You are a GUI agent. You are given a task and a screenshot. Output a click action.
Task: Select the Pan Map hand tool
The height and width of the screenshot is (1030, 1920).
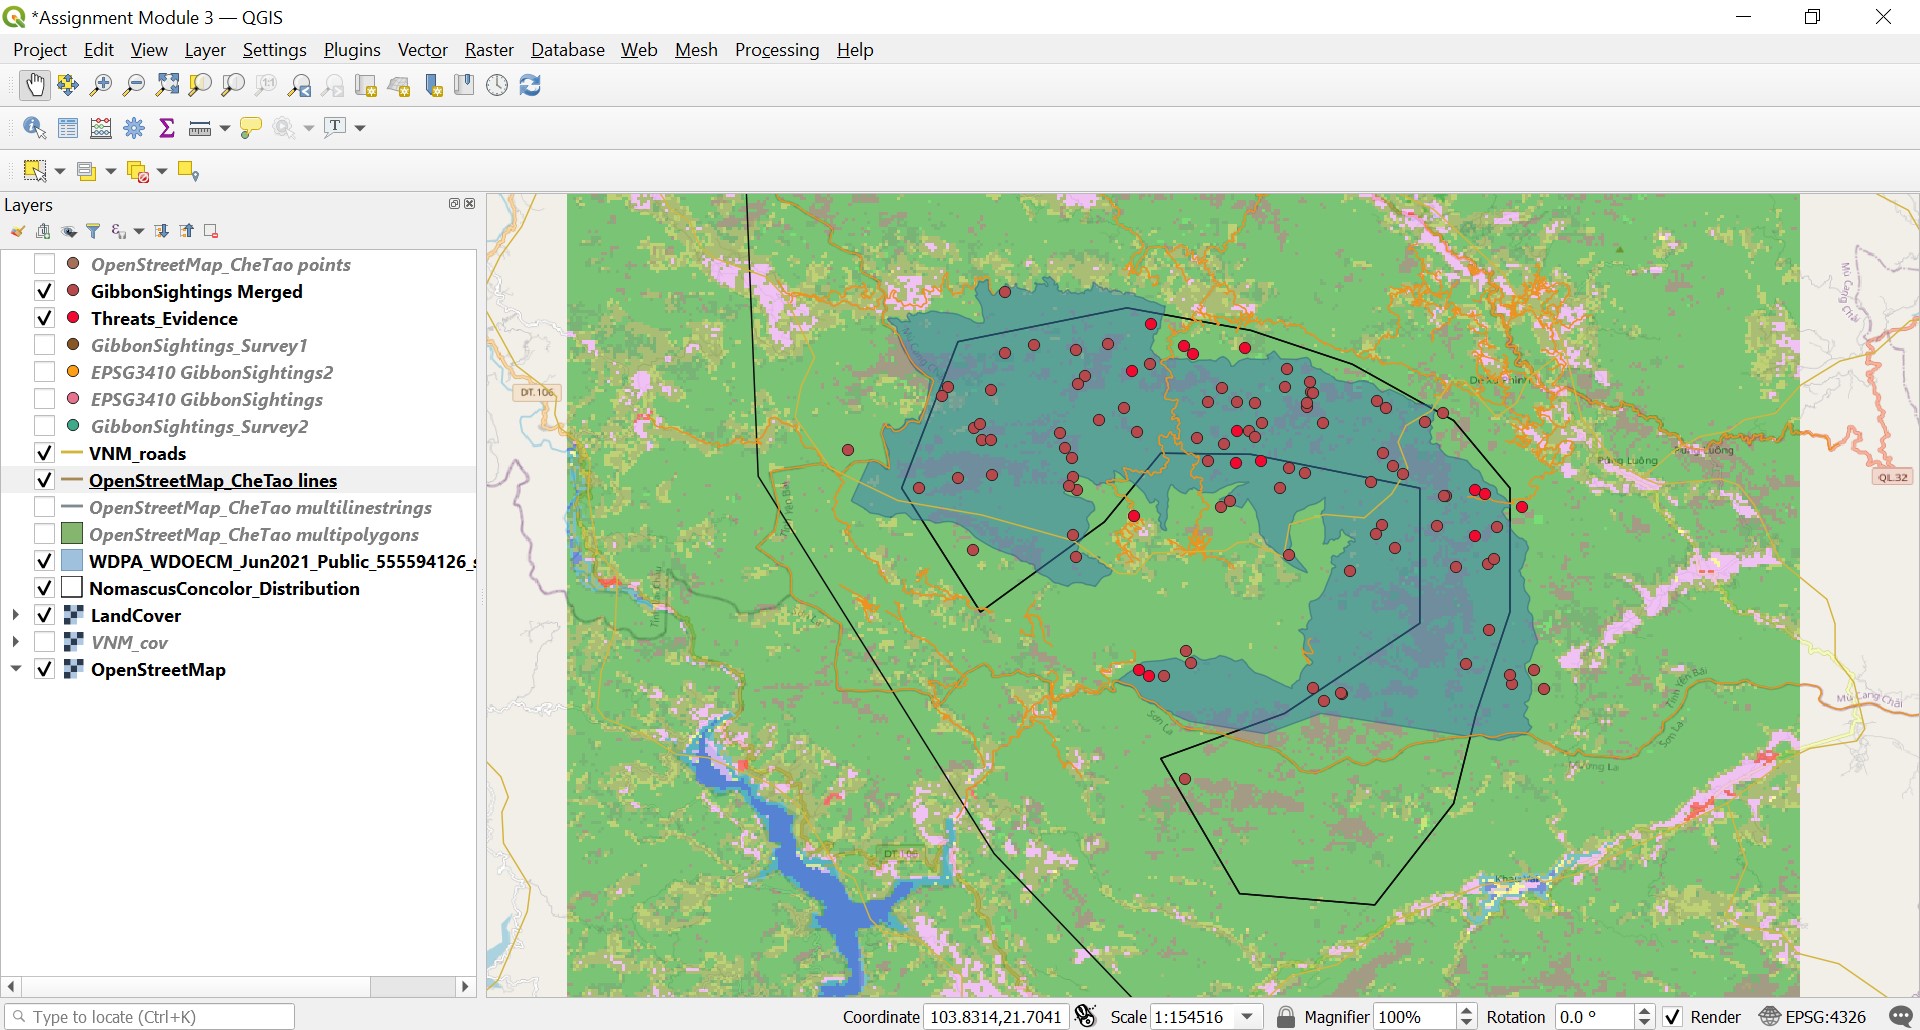[x=35, y=86]
